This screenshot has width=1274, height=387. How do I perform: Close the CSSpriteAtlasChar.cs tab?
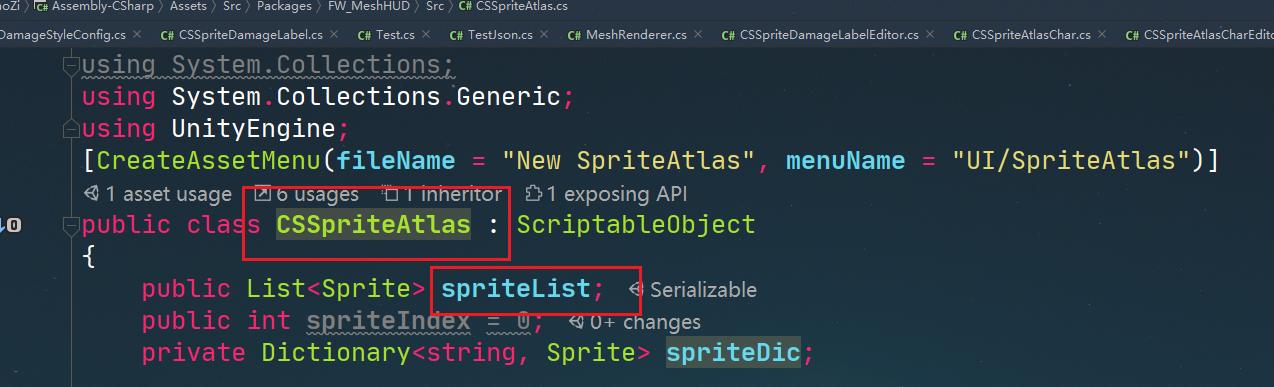coord(1102,35)
